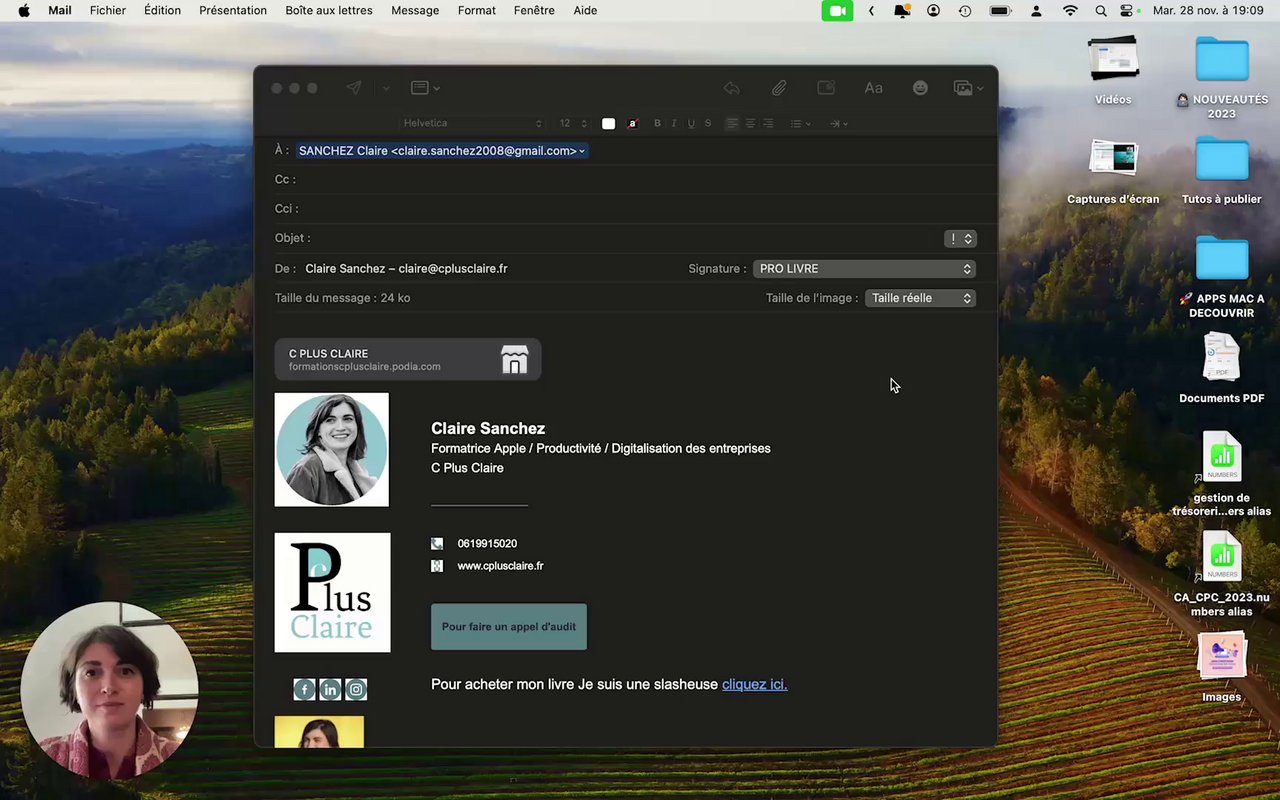Click the phone icon beside 0619915020
This screenshot has height=800, width=1280.
437,544
